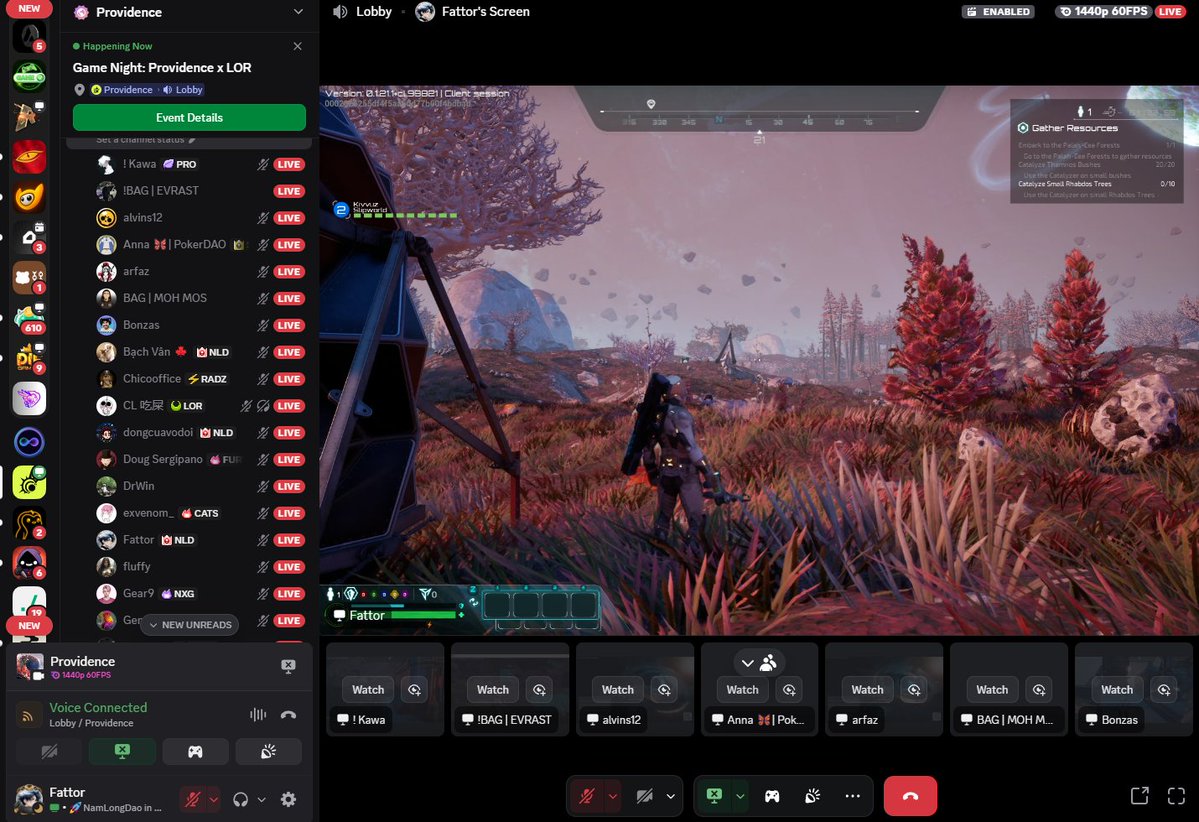The height and width of the screenshot is (822, 1199).
Task: Pop out alvins12 stream preview
Action: [x=664, y=690]
